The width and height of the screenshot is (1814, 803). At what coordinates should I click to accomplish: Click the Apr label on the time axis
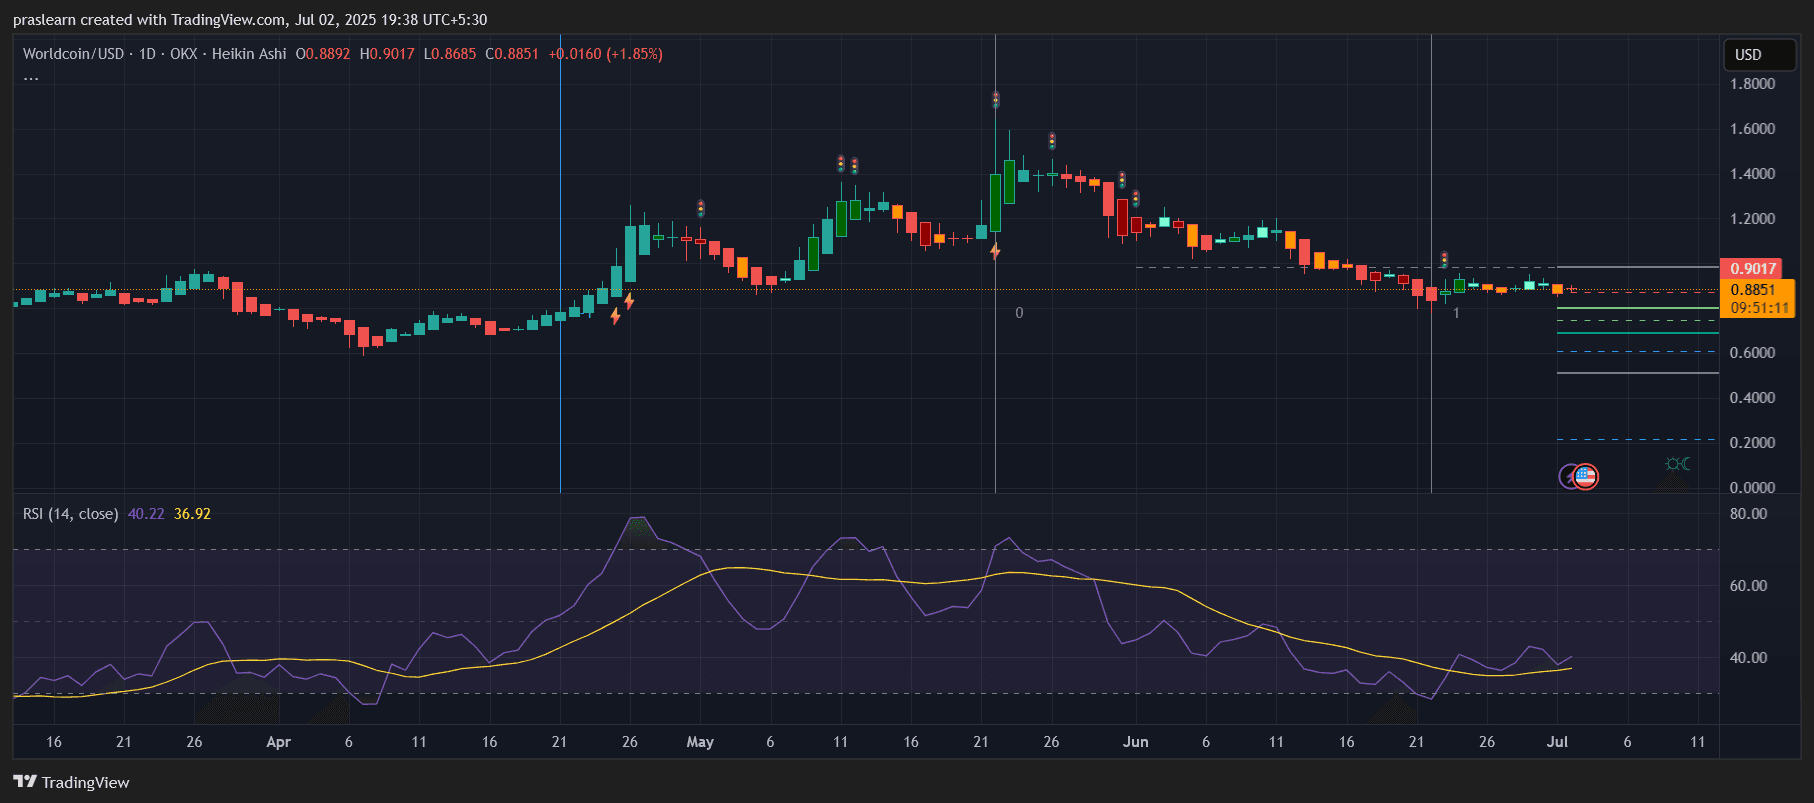coord(279,742)
